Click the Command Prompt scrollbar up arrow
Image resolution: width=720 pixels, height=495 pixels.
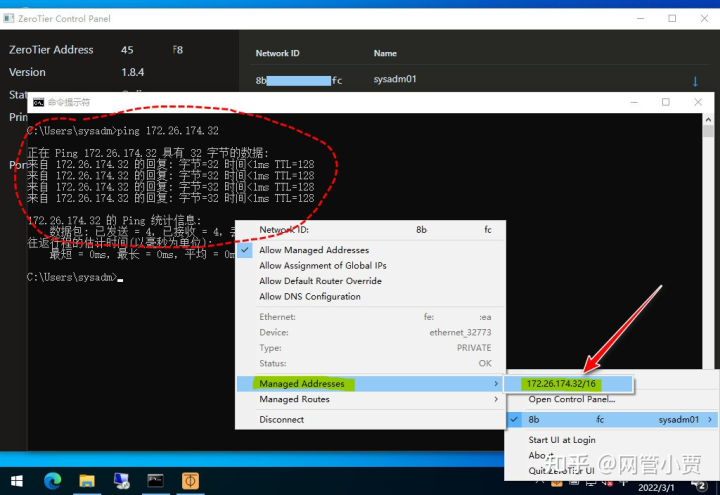tap(708, 119)
